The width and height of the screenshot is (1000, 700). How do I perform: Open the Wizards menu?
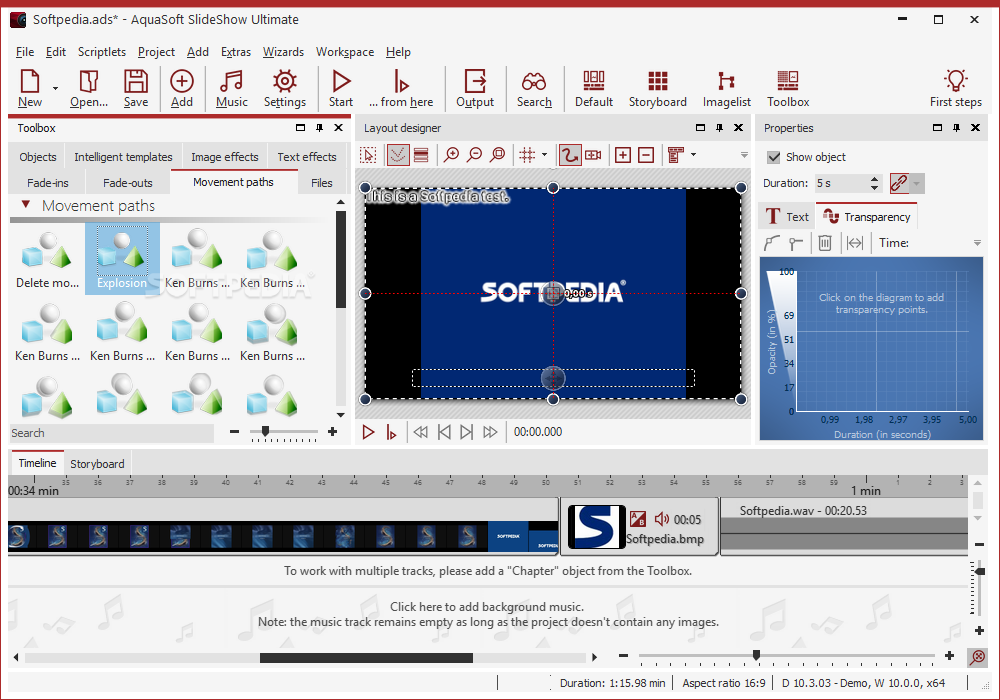pos(283,52)
